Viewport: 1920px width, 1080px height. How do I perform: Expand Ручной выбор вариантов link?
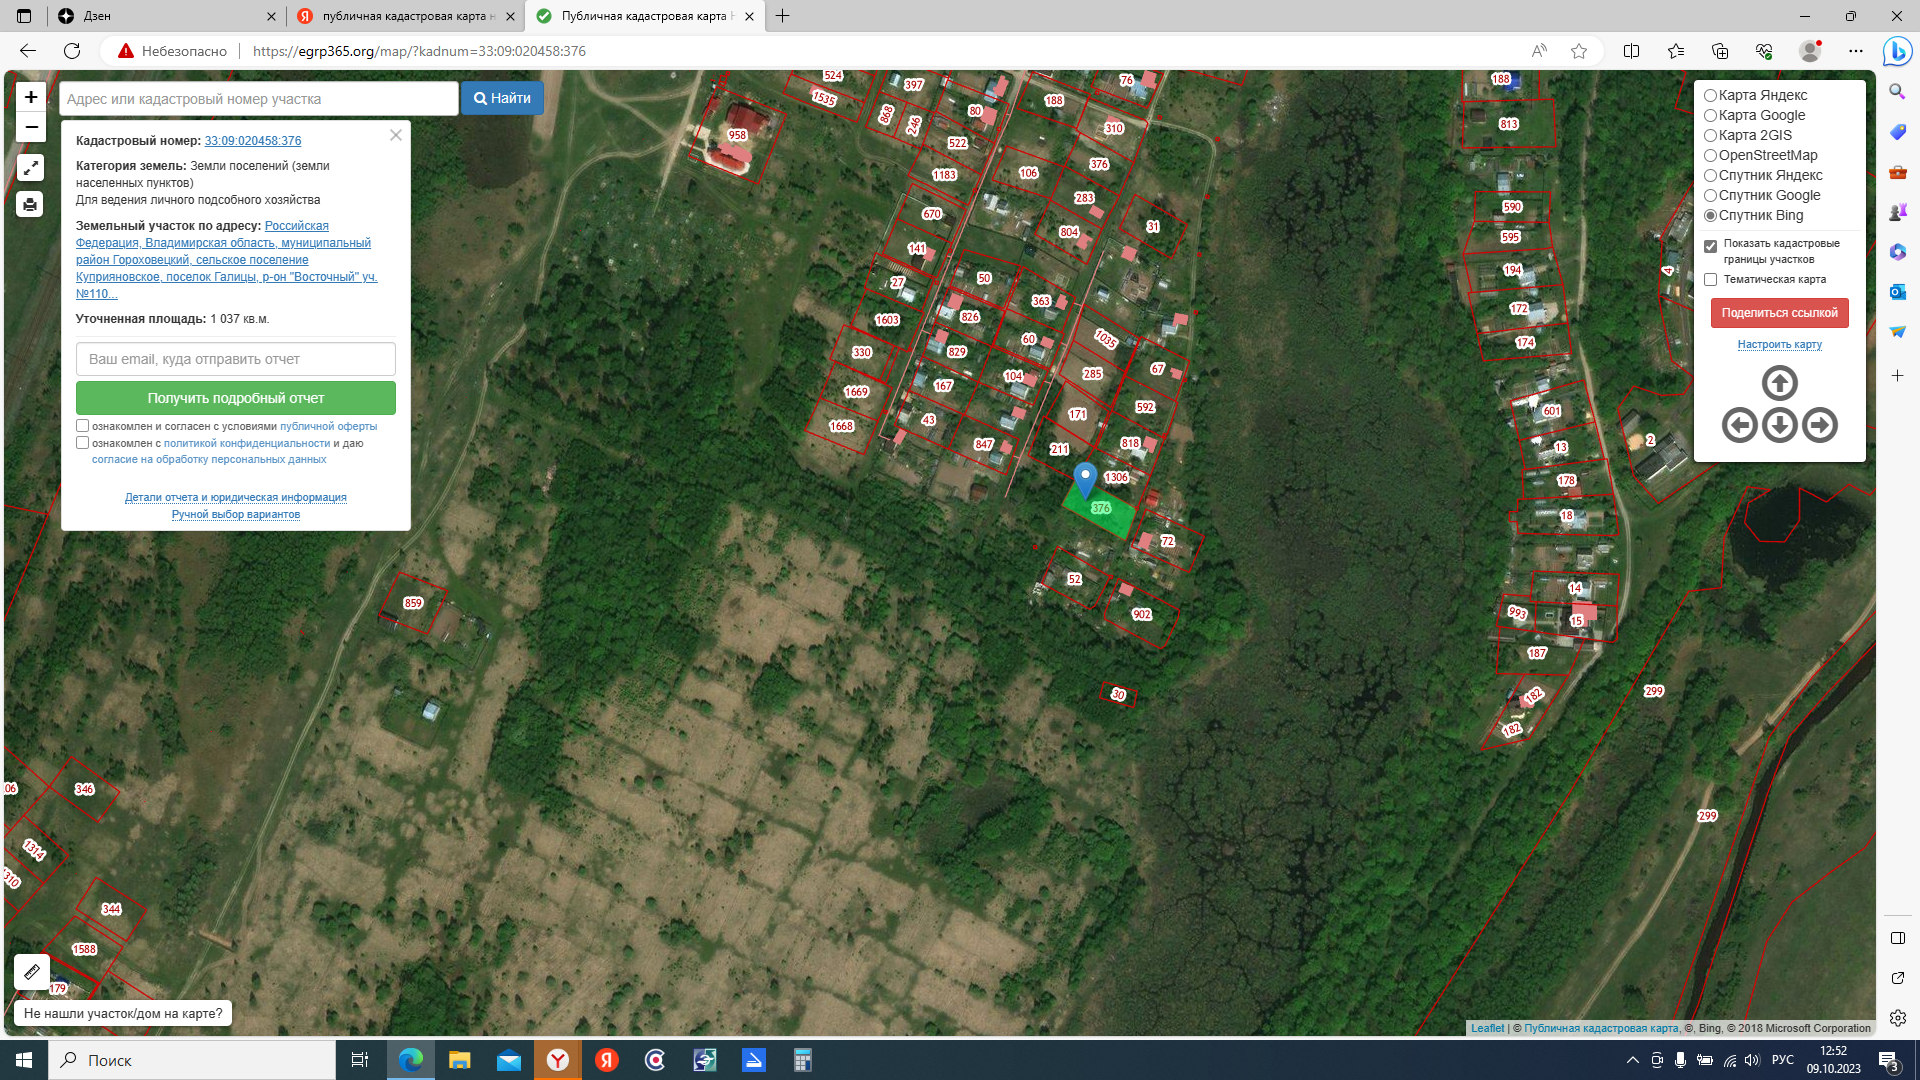[235, 514]
